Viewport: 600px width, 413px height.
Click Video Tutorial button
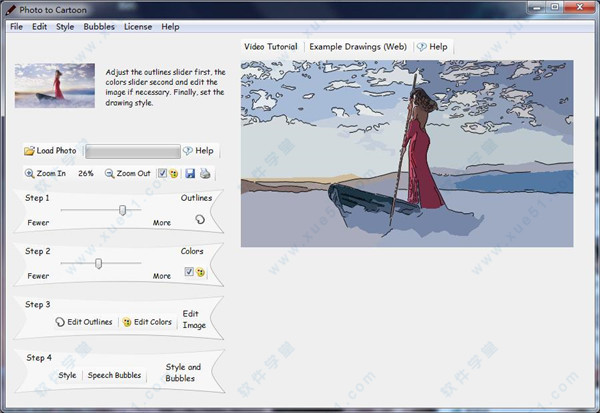pyautogui.click(x=271, y=47)
